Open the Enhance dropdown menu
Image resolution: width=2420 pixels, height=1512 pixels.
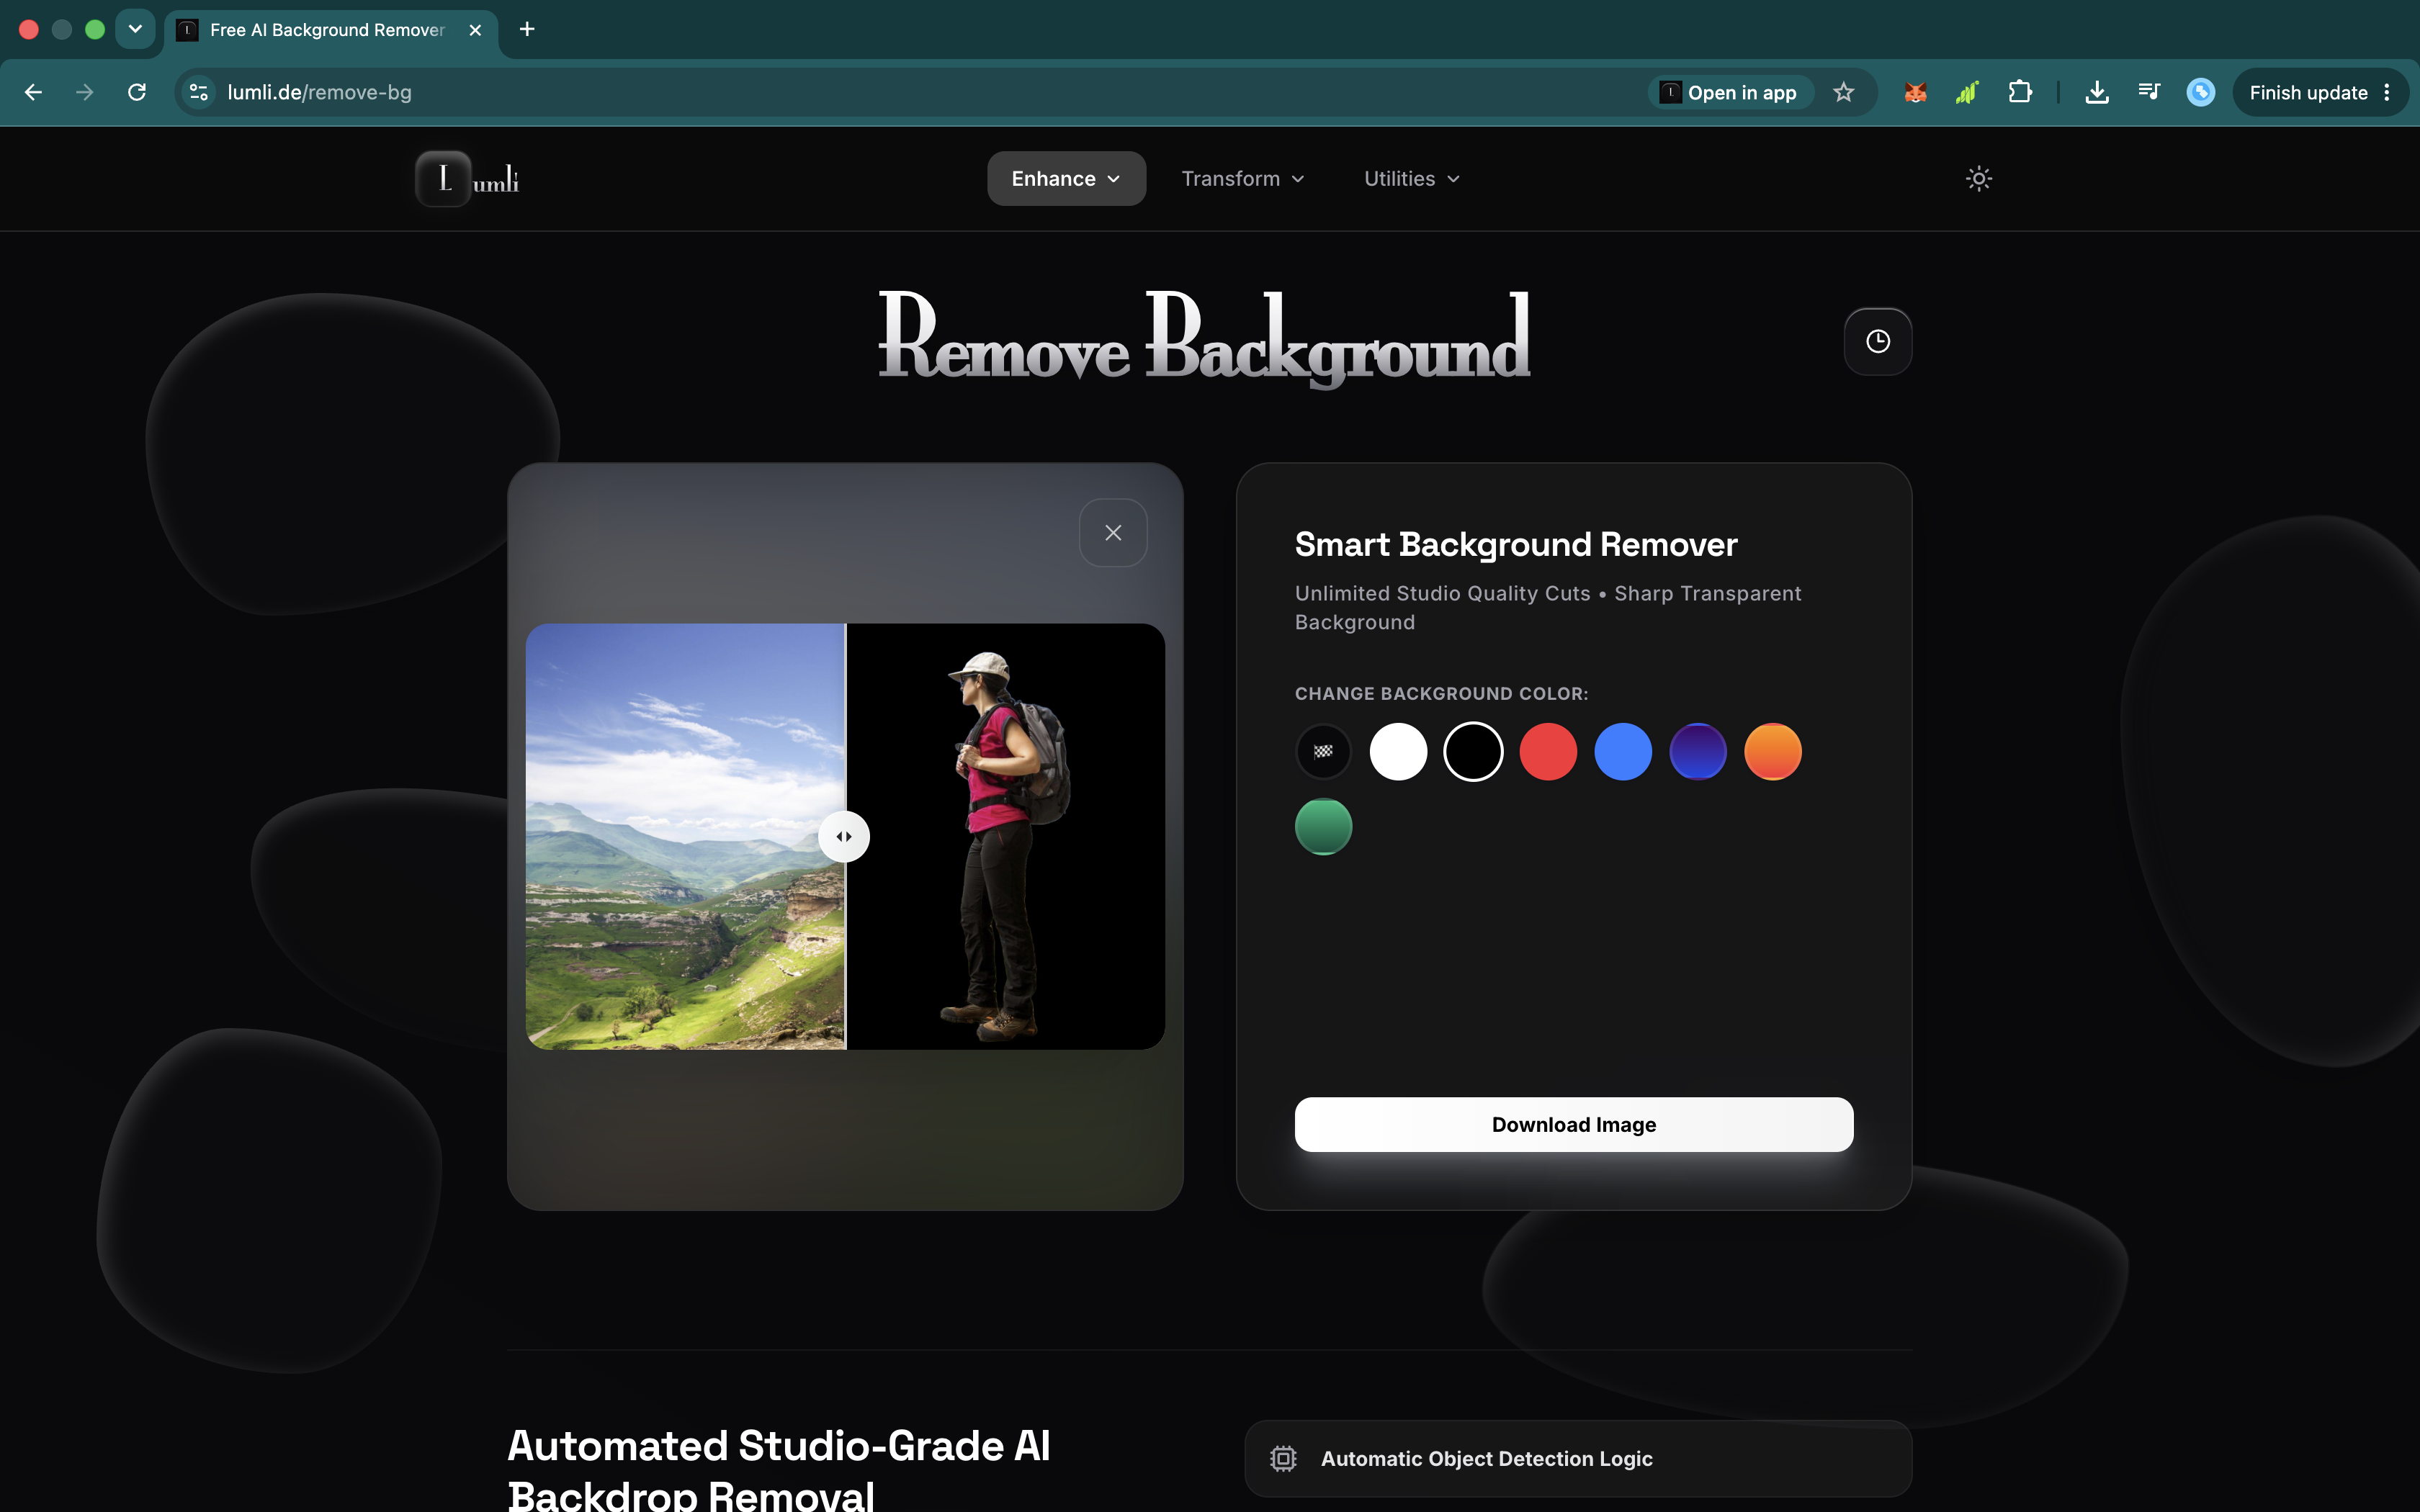(x=1066, y=179)
